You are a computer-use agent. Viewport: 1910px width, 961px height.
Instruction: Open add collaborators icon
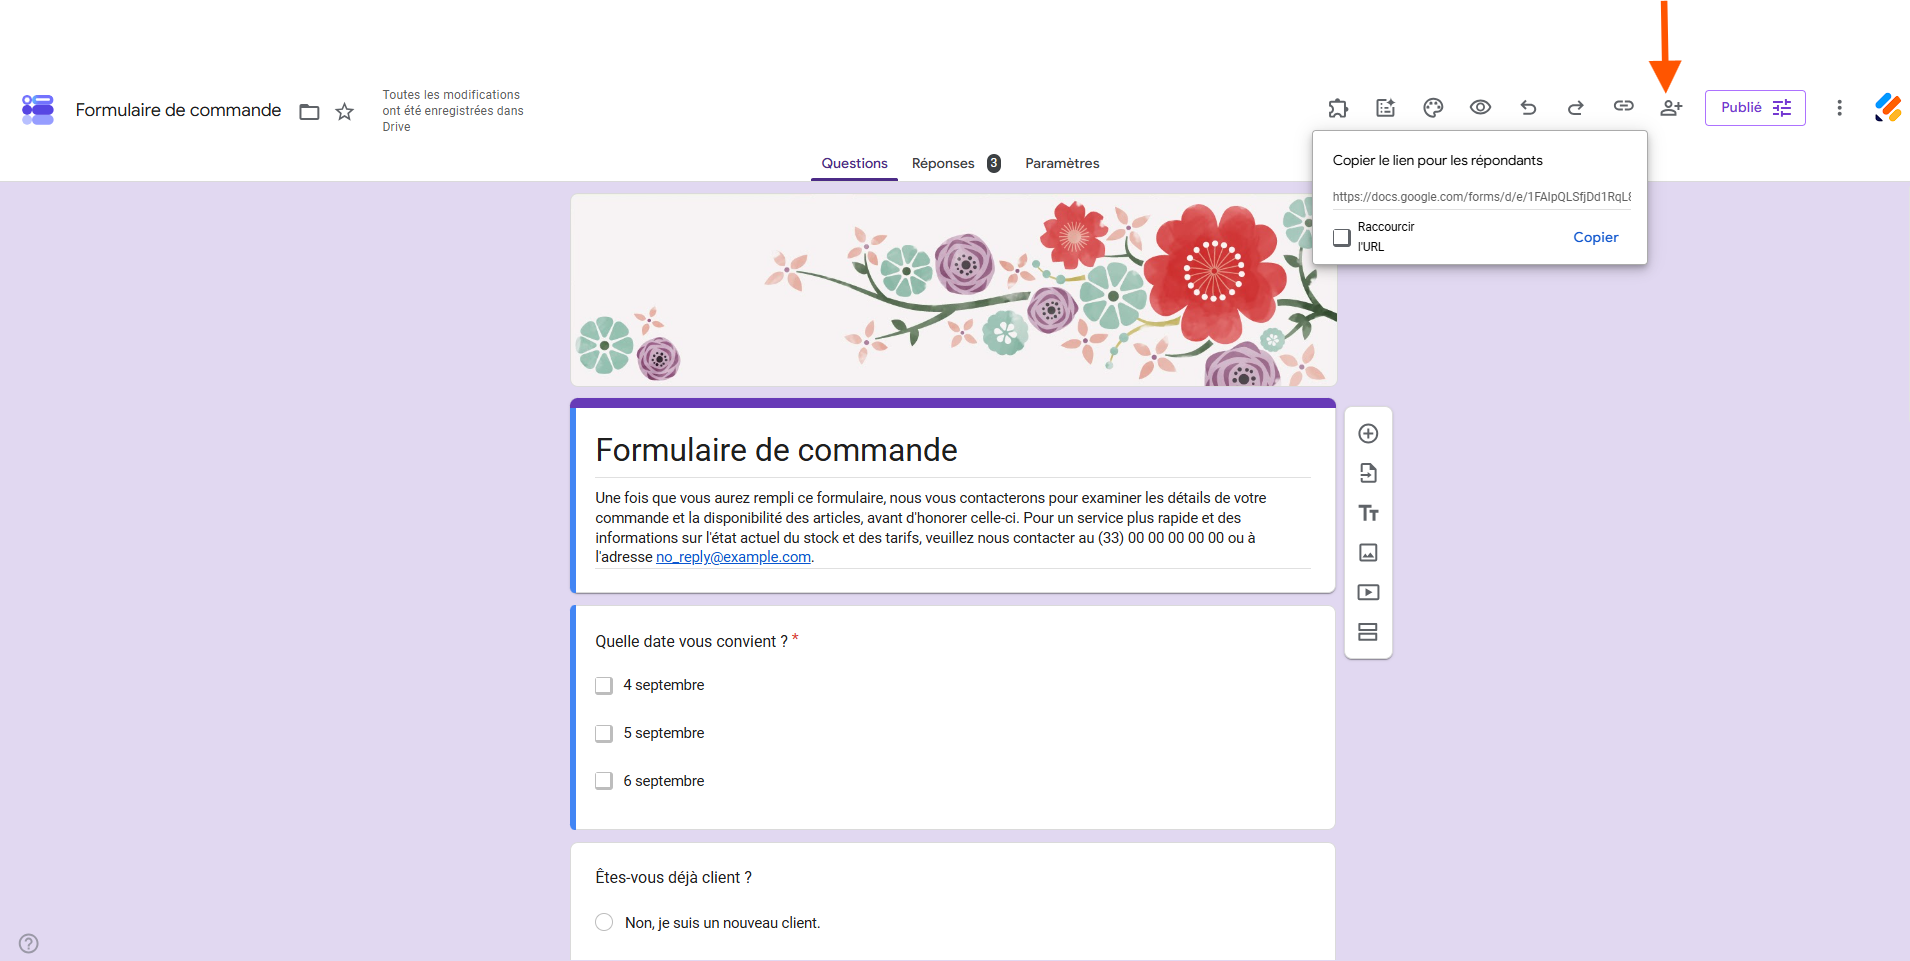(x=1671, y=107)
